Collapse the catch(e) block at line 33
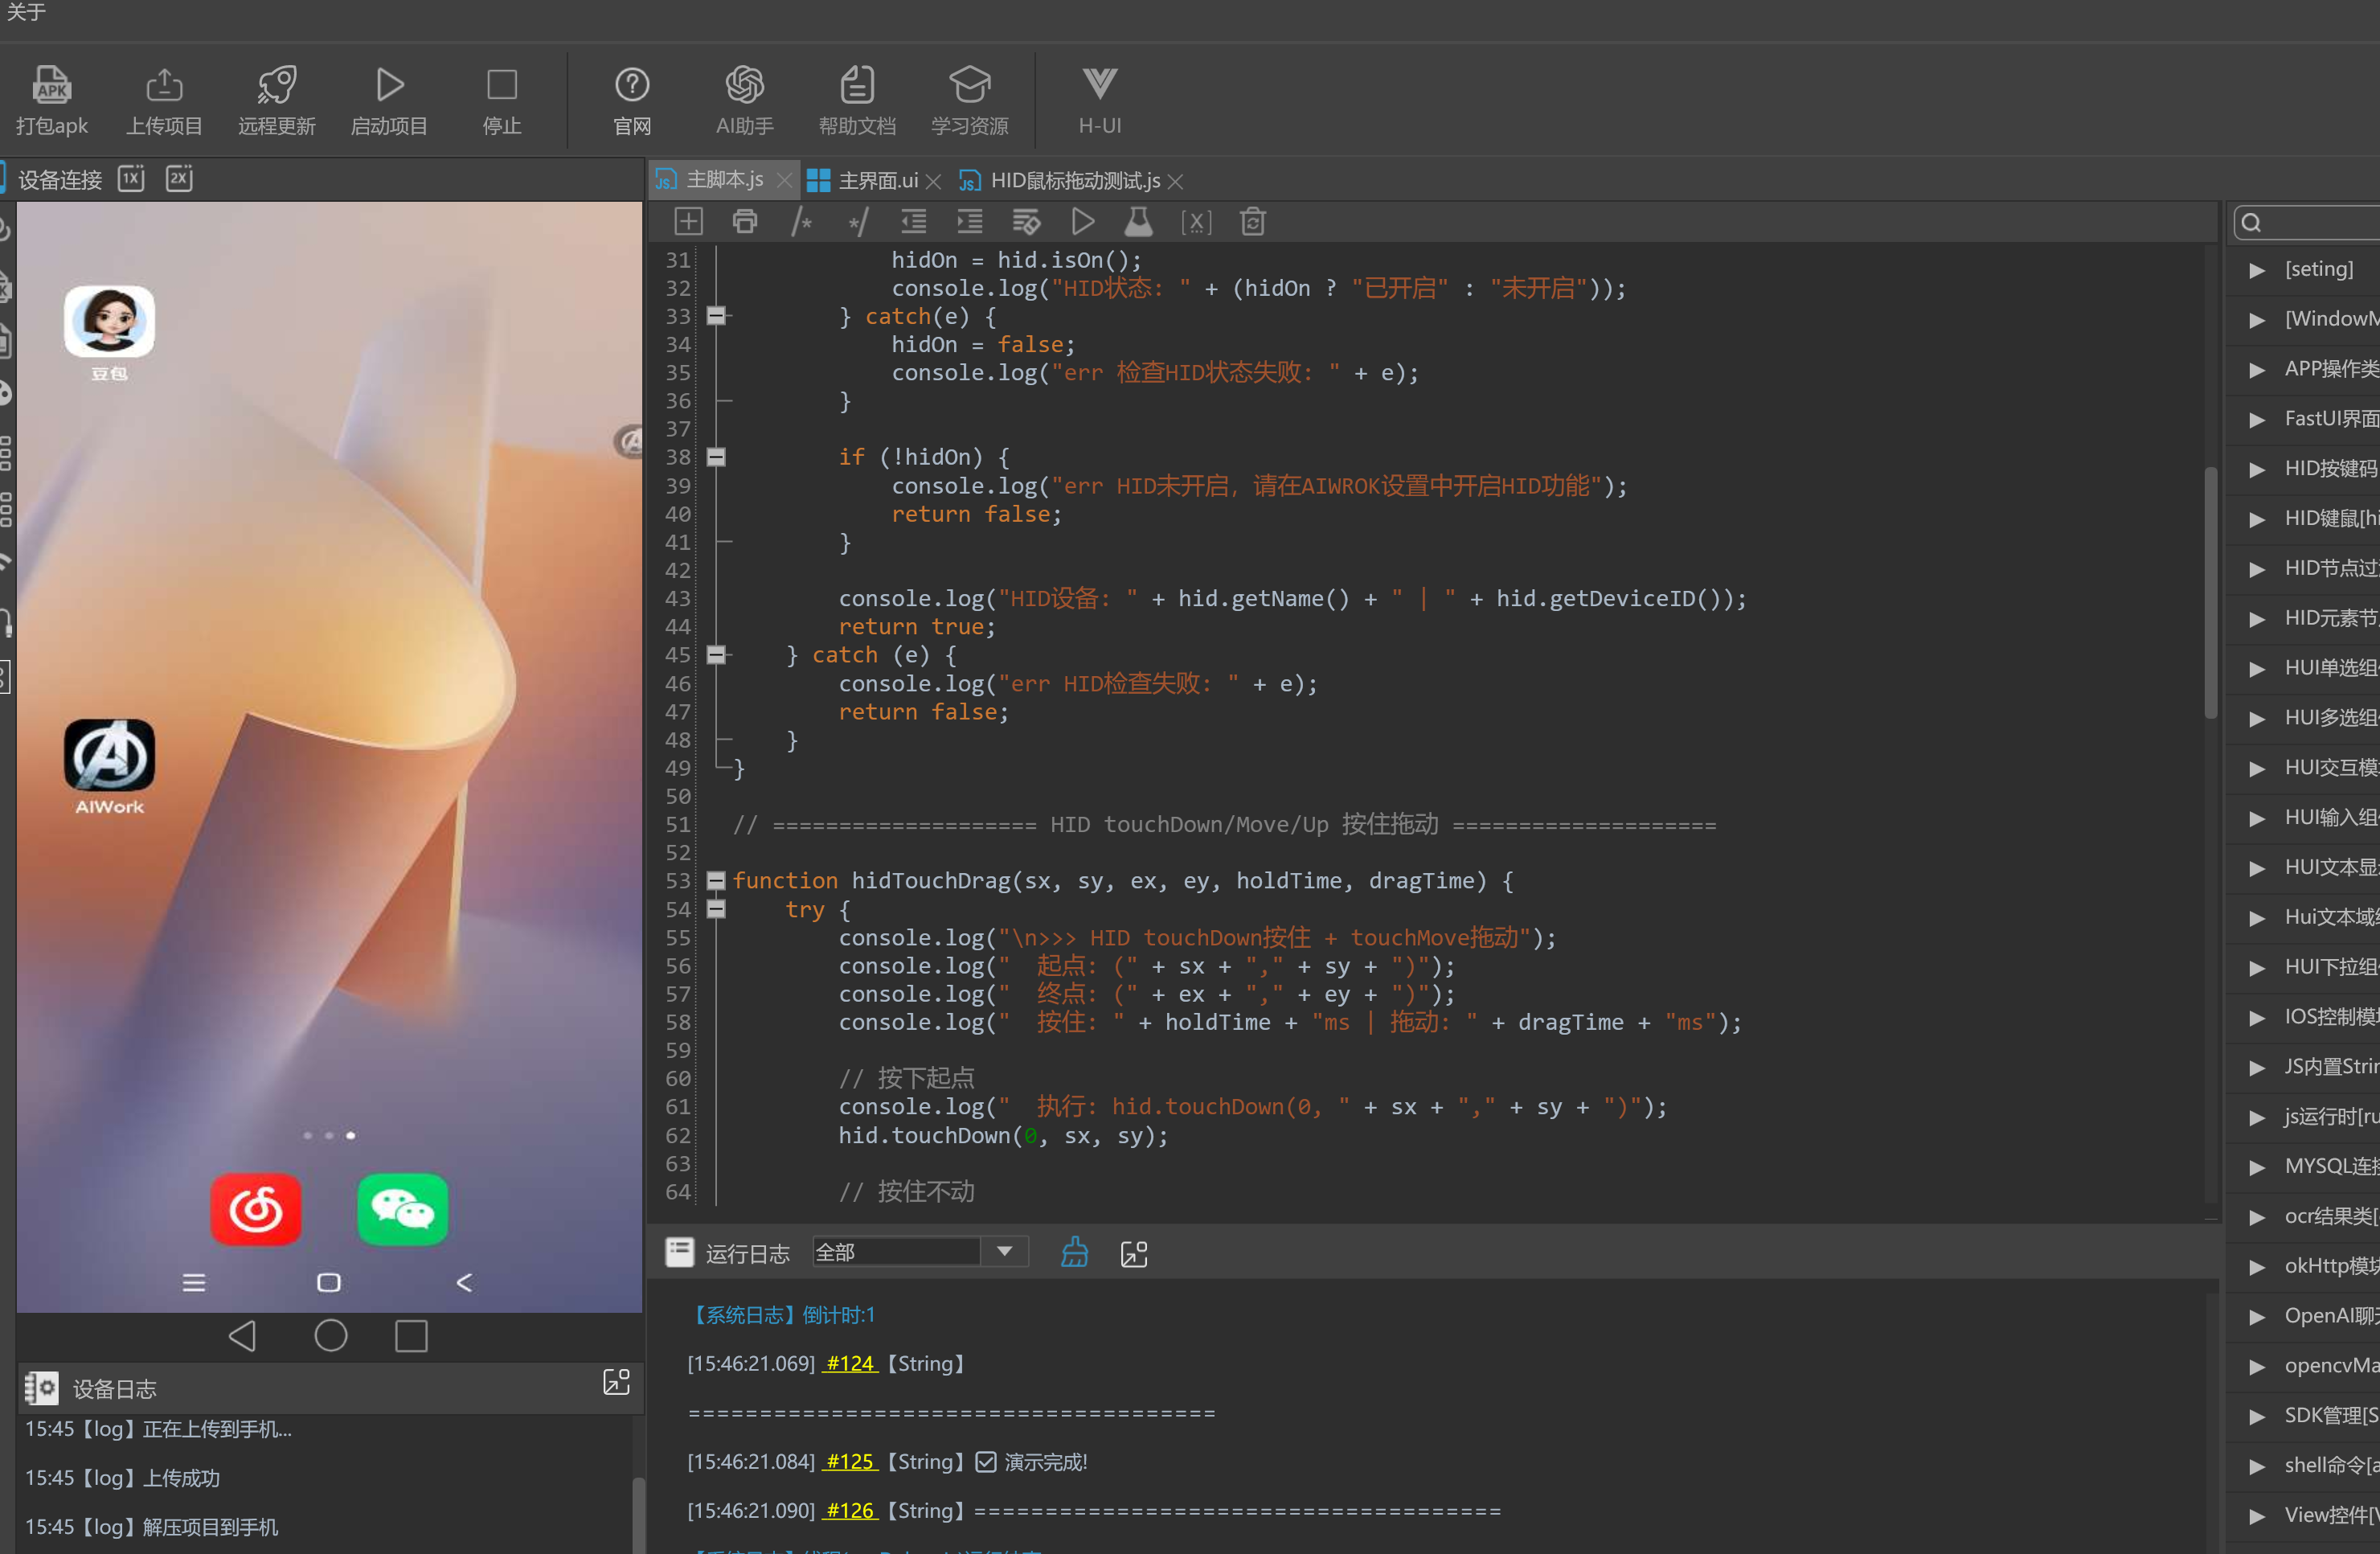2380x1554 pixels. pyautogui.click(x=716, y=316)
